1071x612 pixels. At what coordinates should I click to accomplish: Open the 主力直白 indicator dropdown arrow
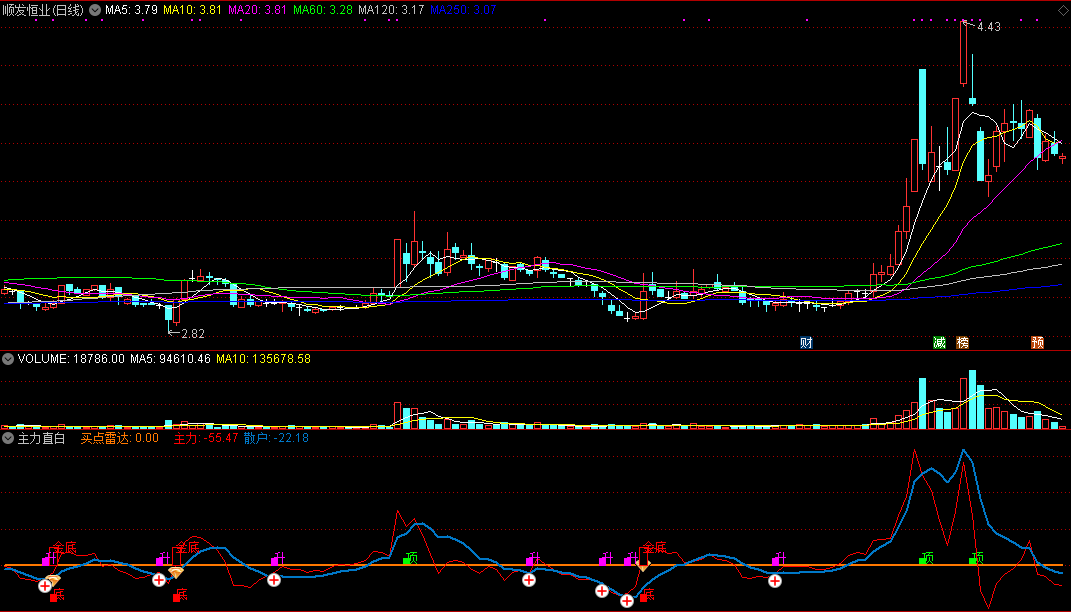8,438
